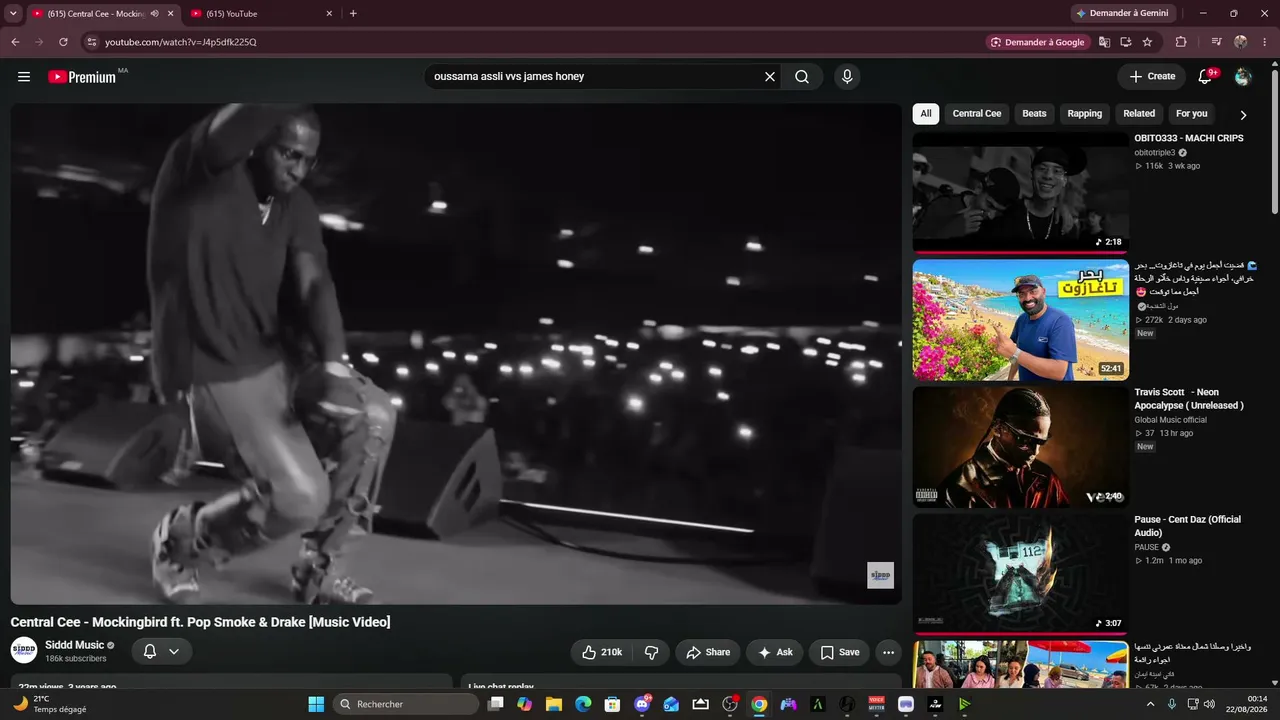Open File Explorer from the taskbar
The width and height of the screenshot is (1280, 720).
point(554,704)
